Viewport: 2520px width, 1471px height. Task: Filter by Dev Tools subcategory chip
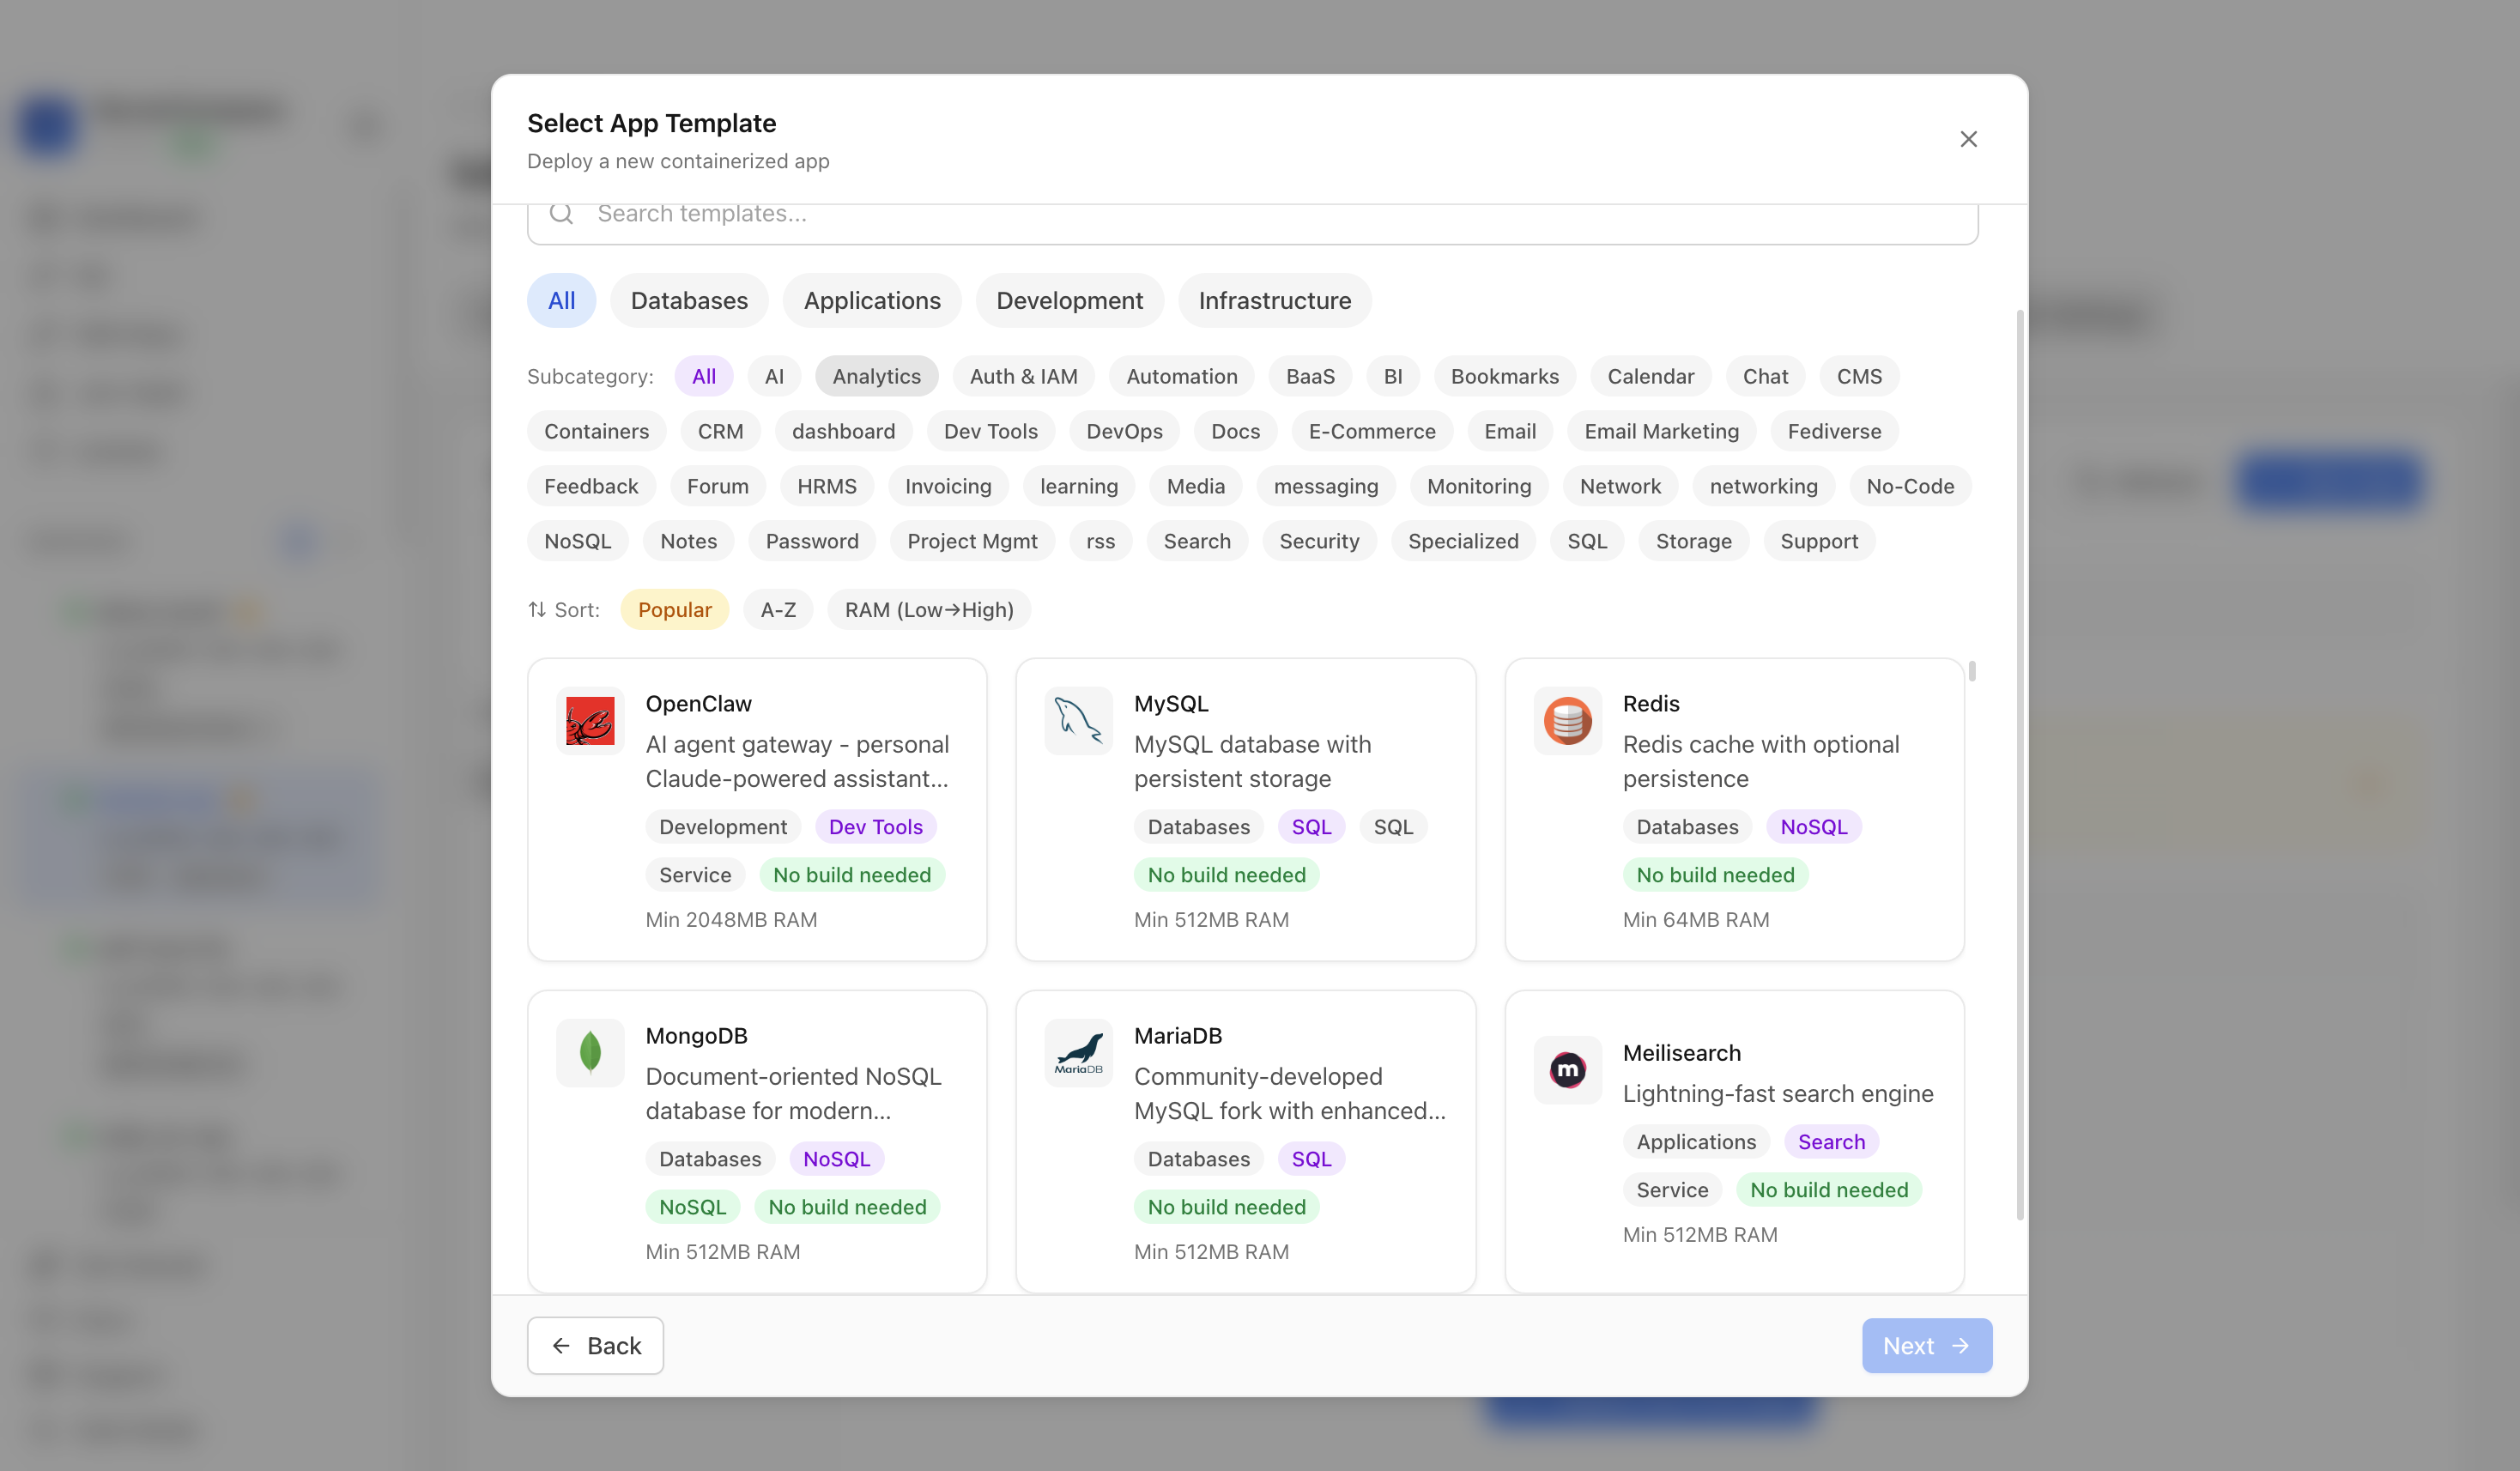(990, 431)
